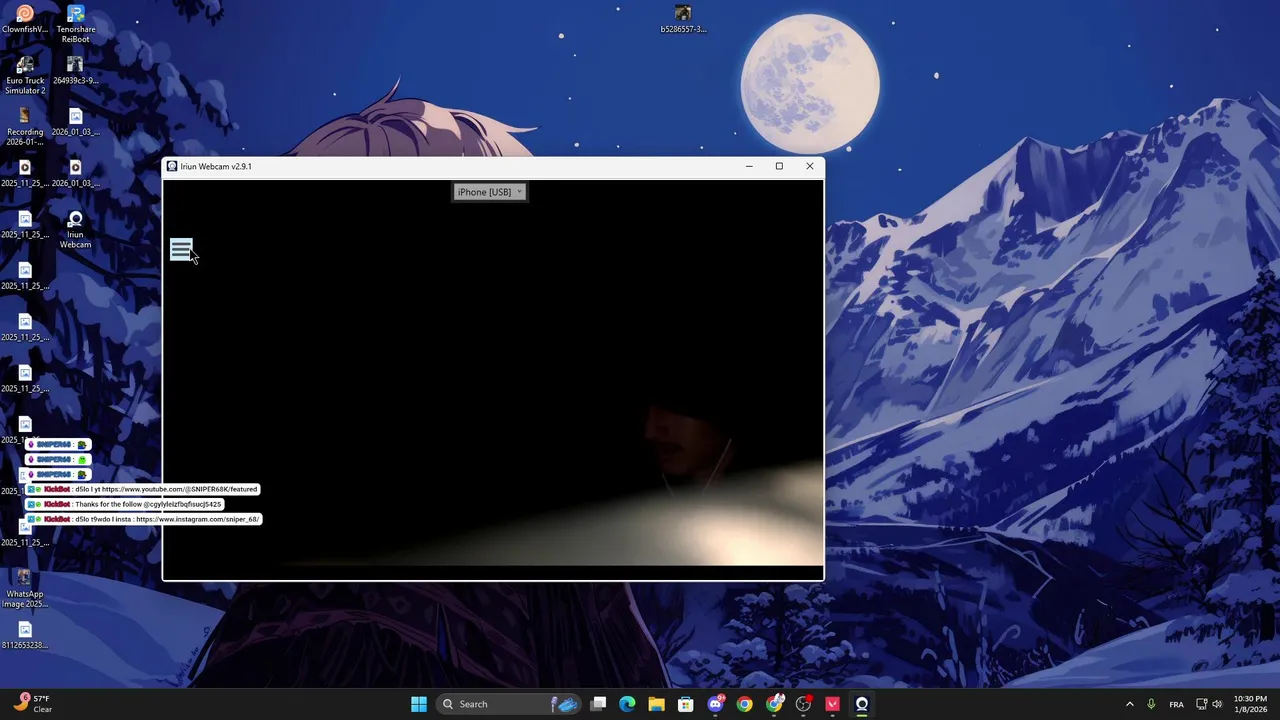
Task: Select the Clownfish Voice desktop shortcut
Action: click(x=25, y=19)
